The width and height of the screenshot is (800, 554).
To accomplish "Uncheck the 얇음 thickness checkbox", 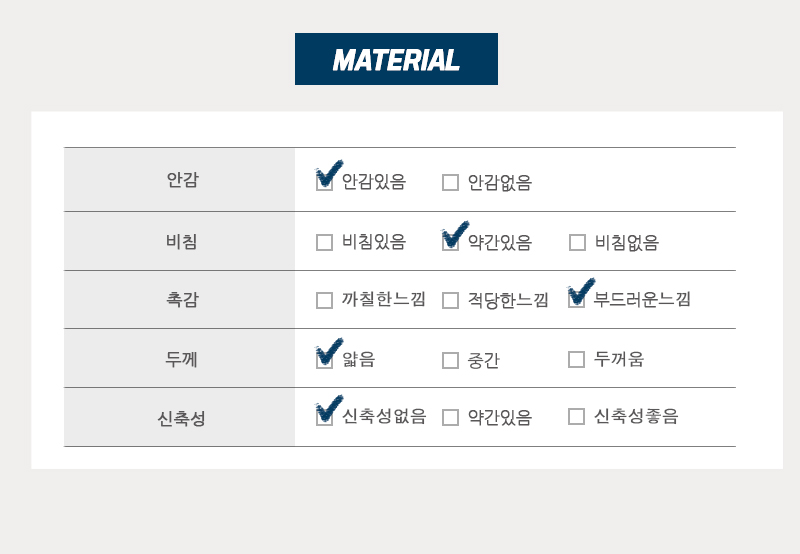I will [x=324, y=360].
